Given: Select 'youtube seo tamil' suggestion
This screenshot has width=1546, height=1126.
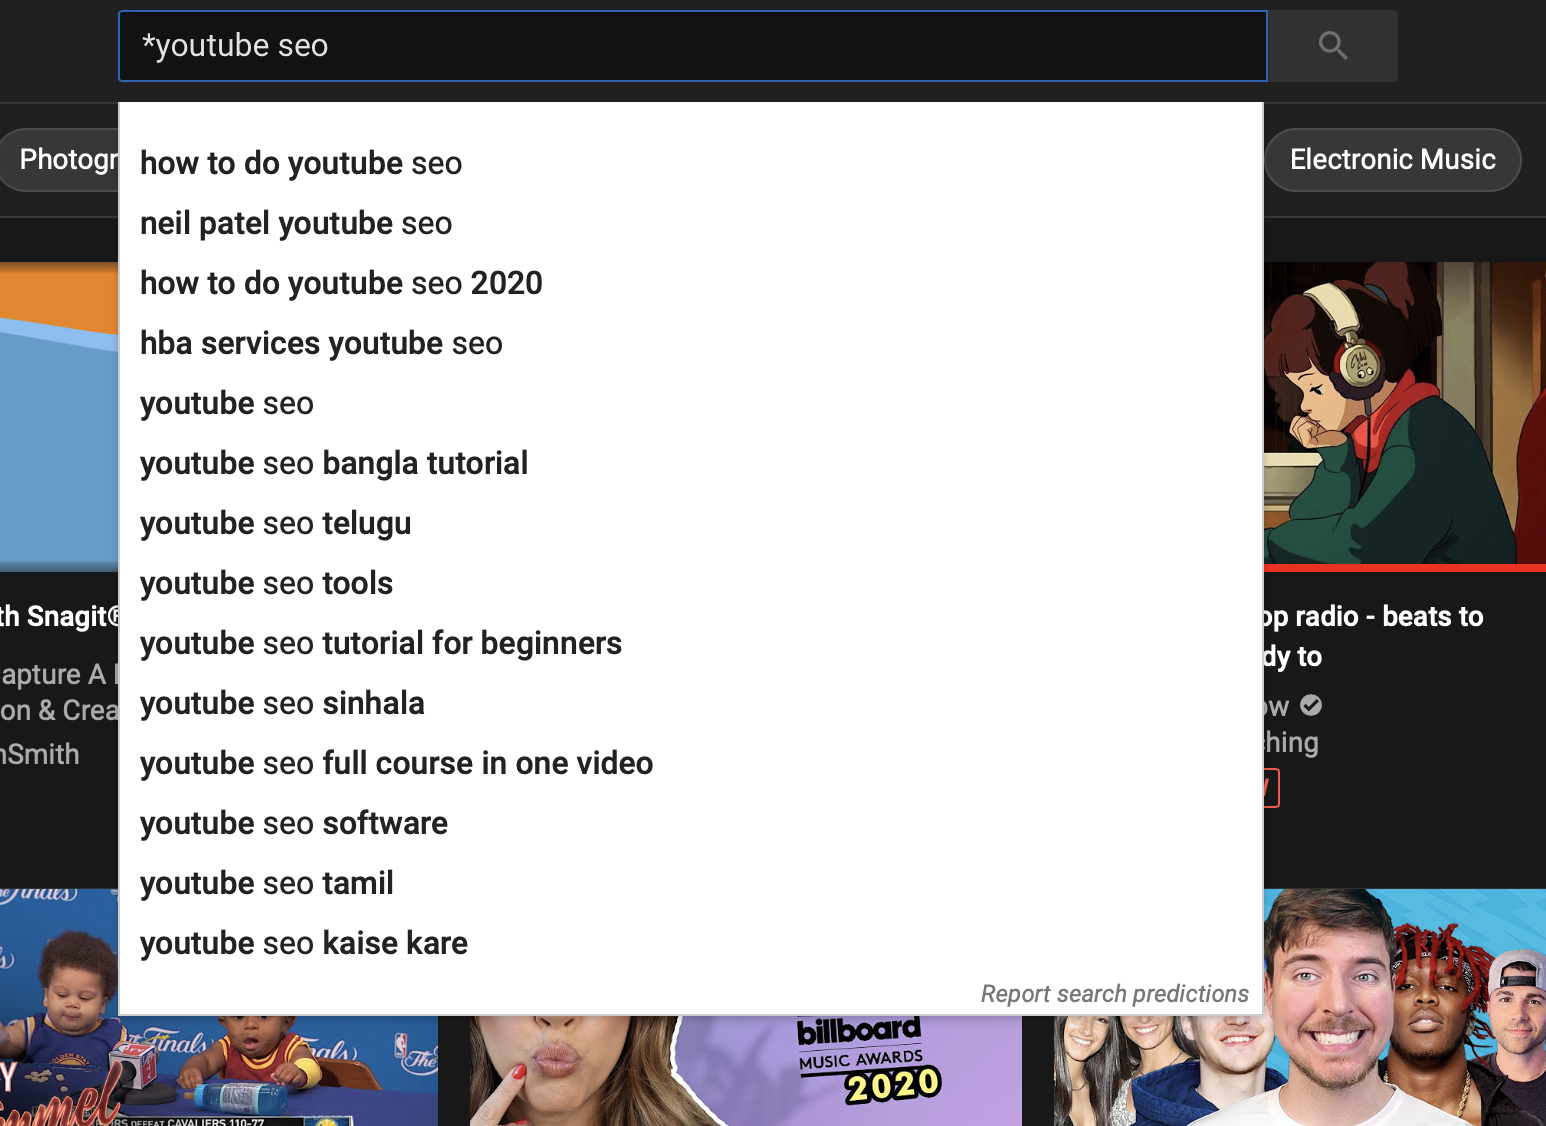Looking at the screenshot, I should 691,883.
